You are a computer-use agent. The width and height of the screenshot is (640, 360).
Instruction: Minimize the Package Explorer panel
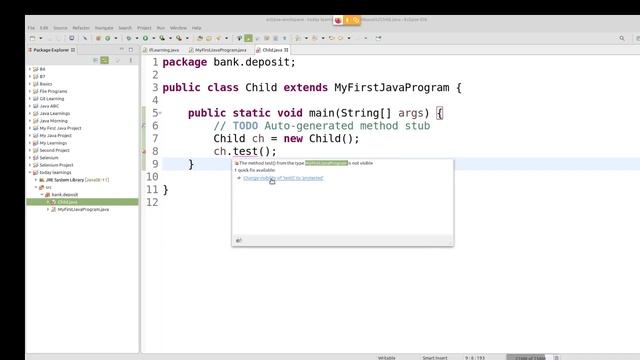122,49
